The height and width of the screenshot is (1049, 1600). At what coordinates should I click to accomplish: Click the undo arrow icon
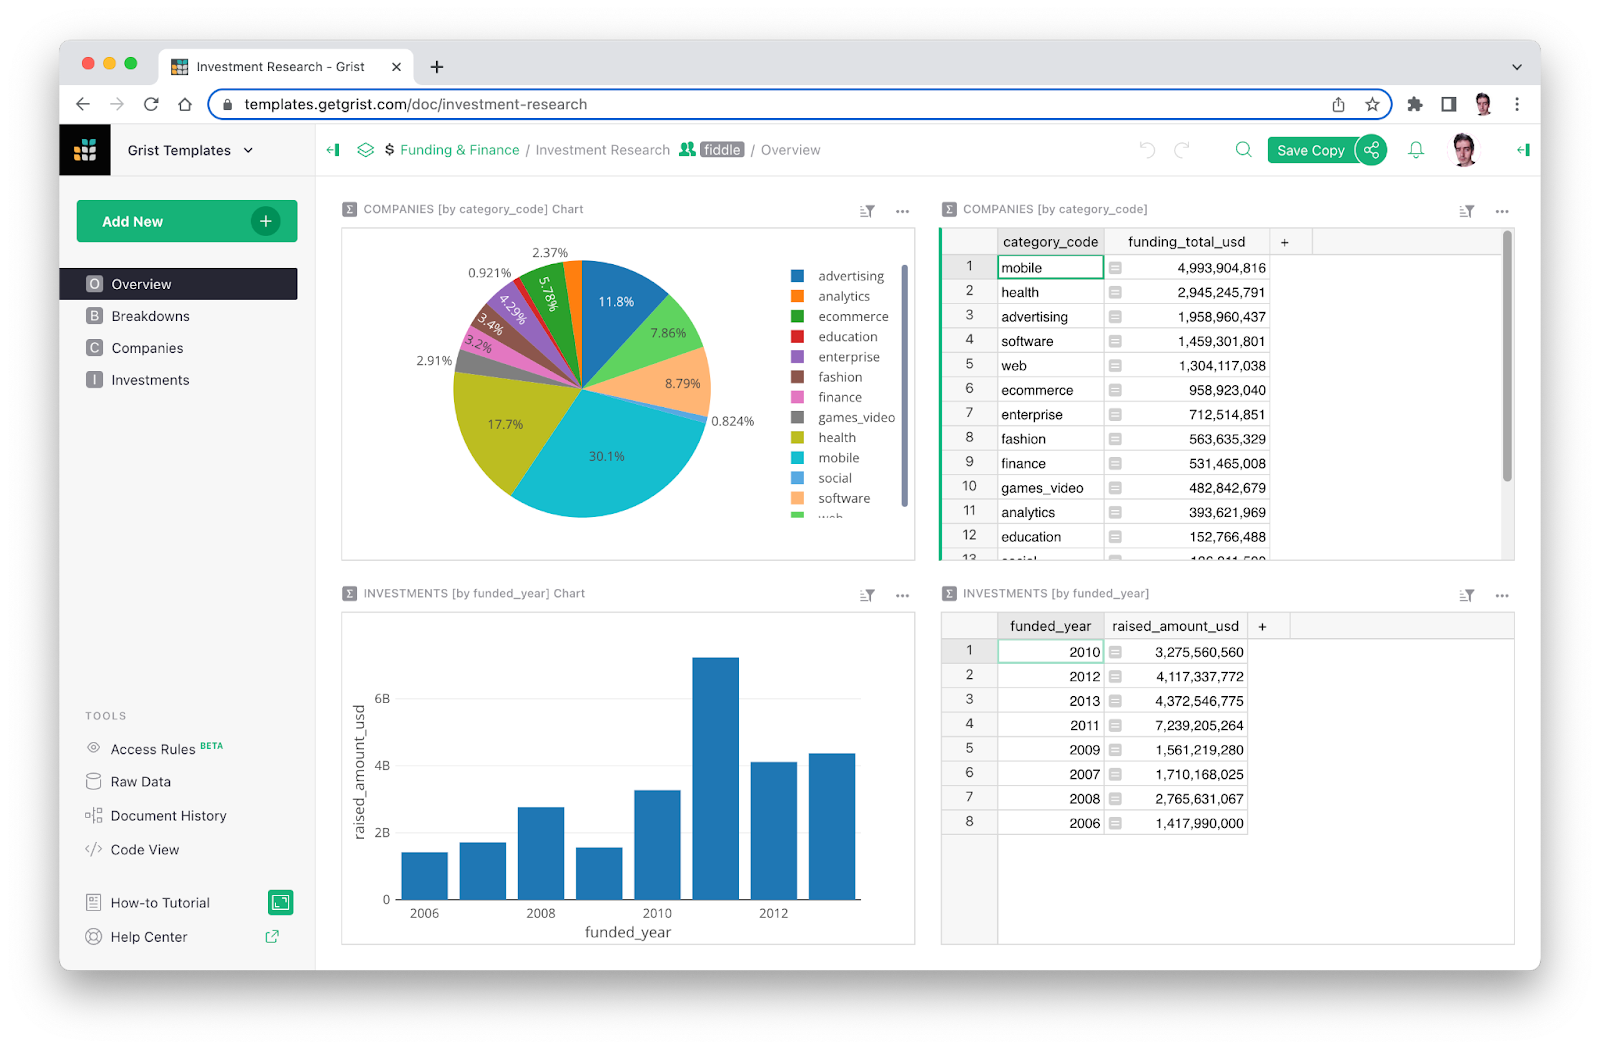pos(1147,150)
